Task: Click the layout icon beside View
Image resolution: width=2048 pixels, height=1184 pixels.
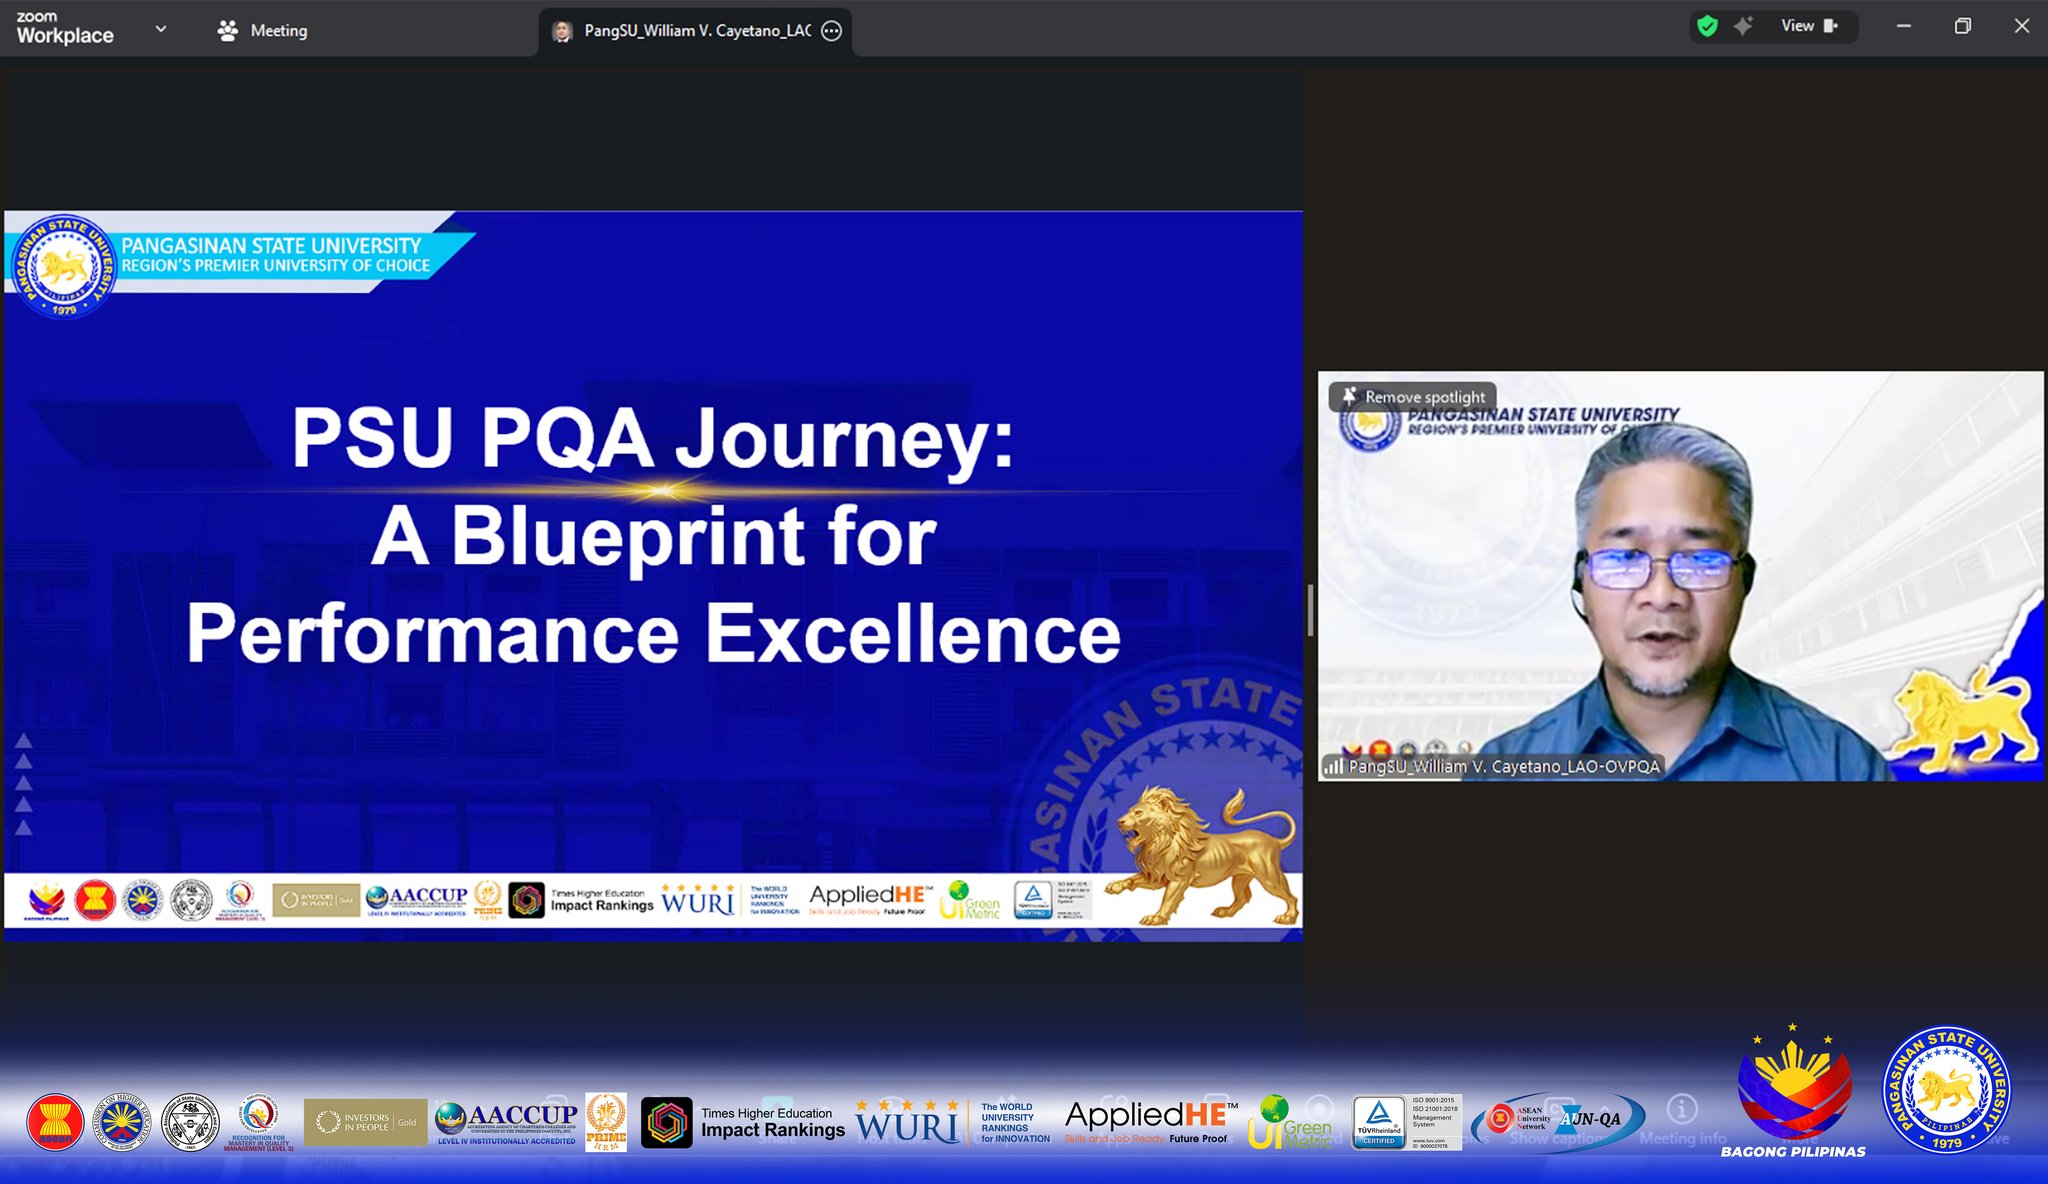Action: [x=1831, y=26]
